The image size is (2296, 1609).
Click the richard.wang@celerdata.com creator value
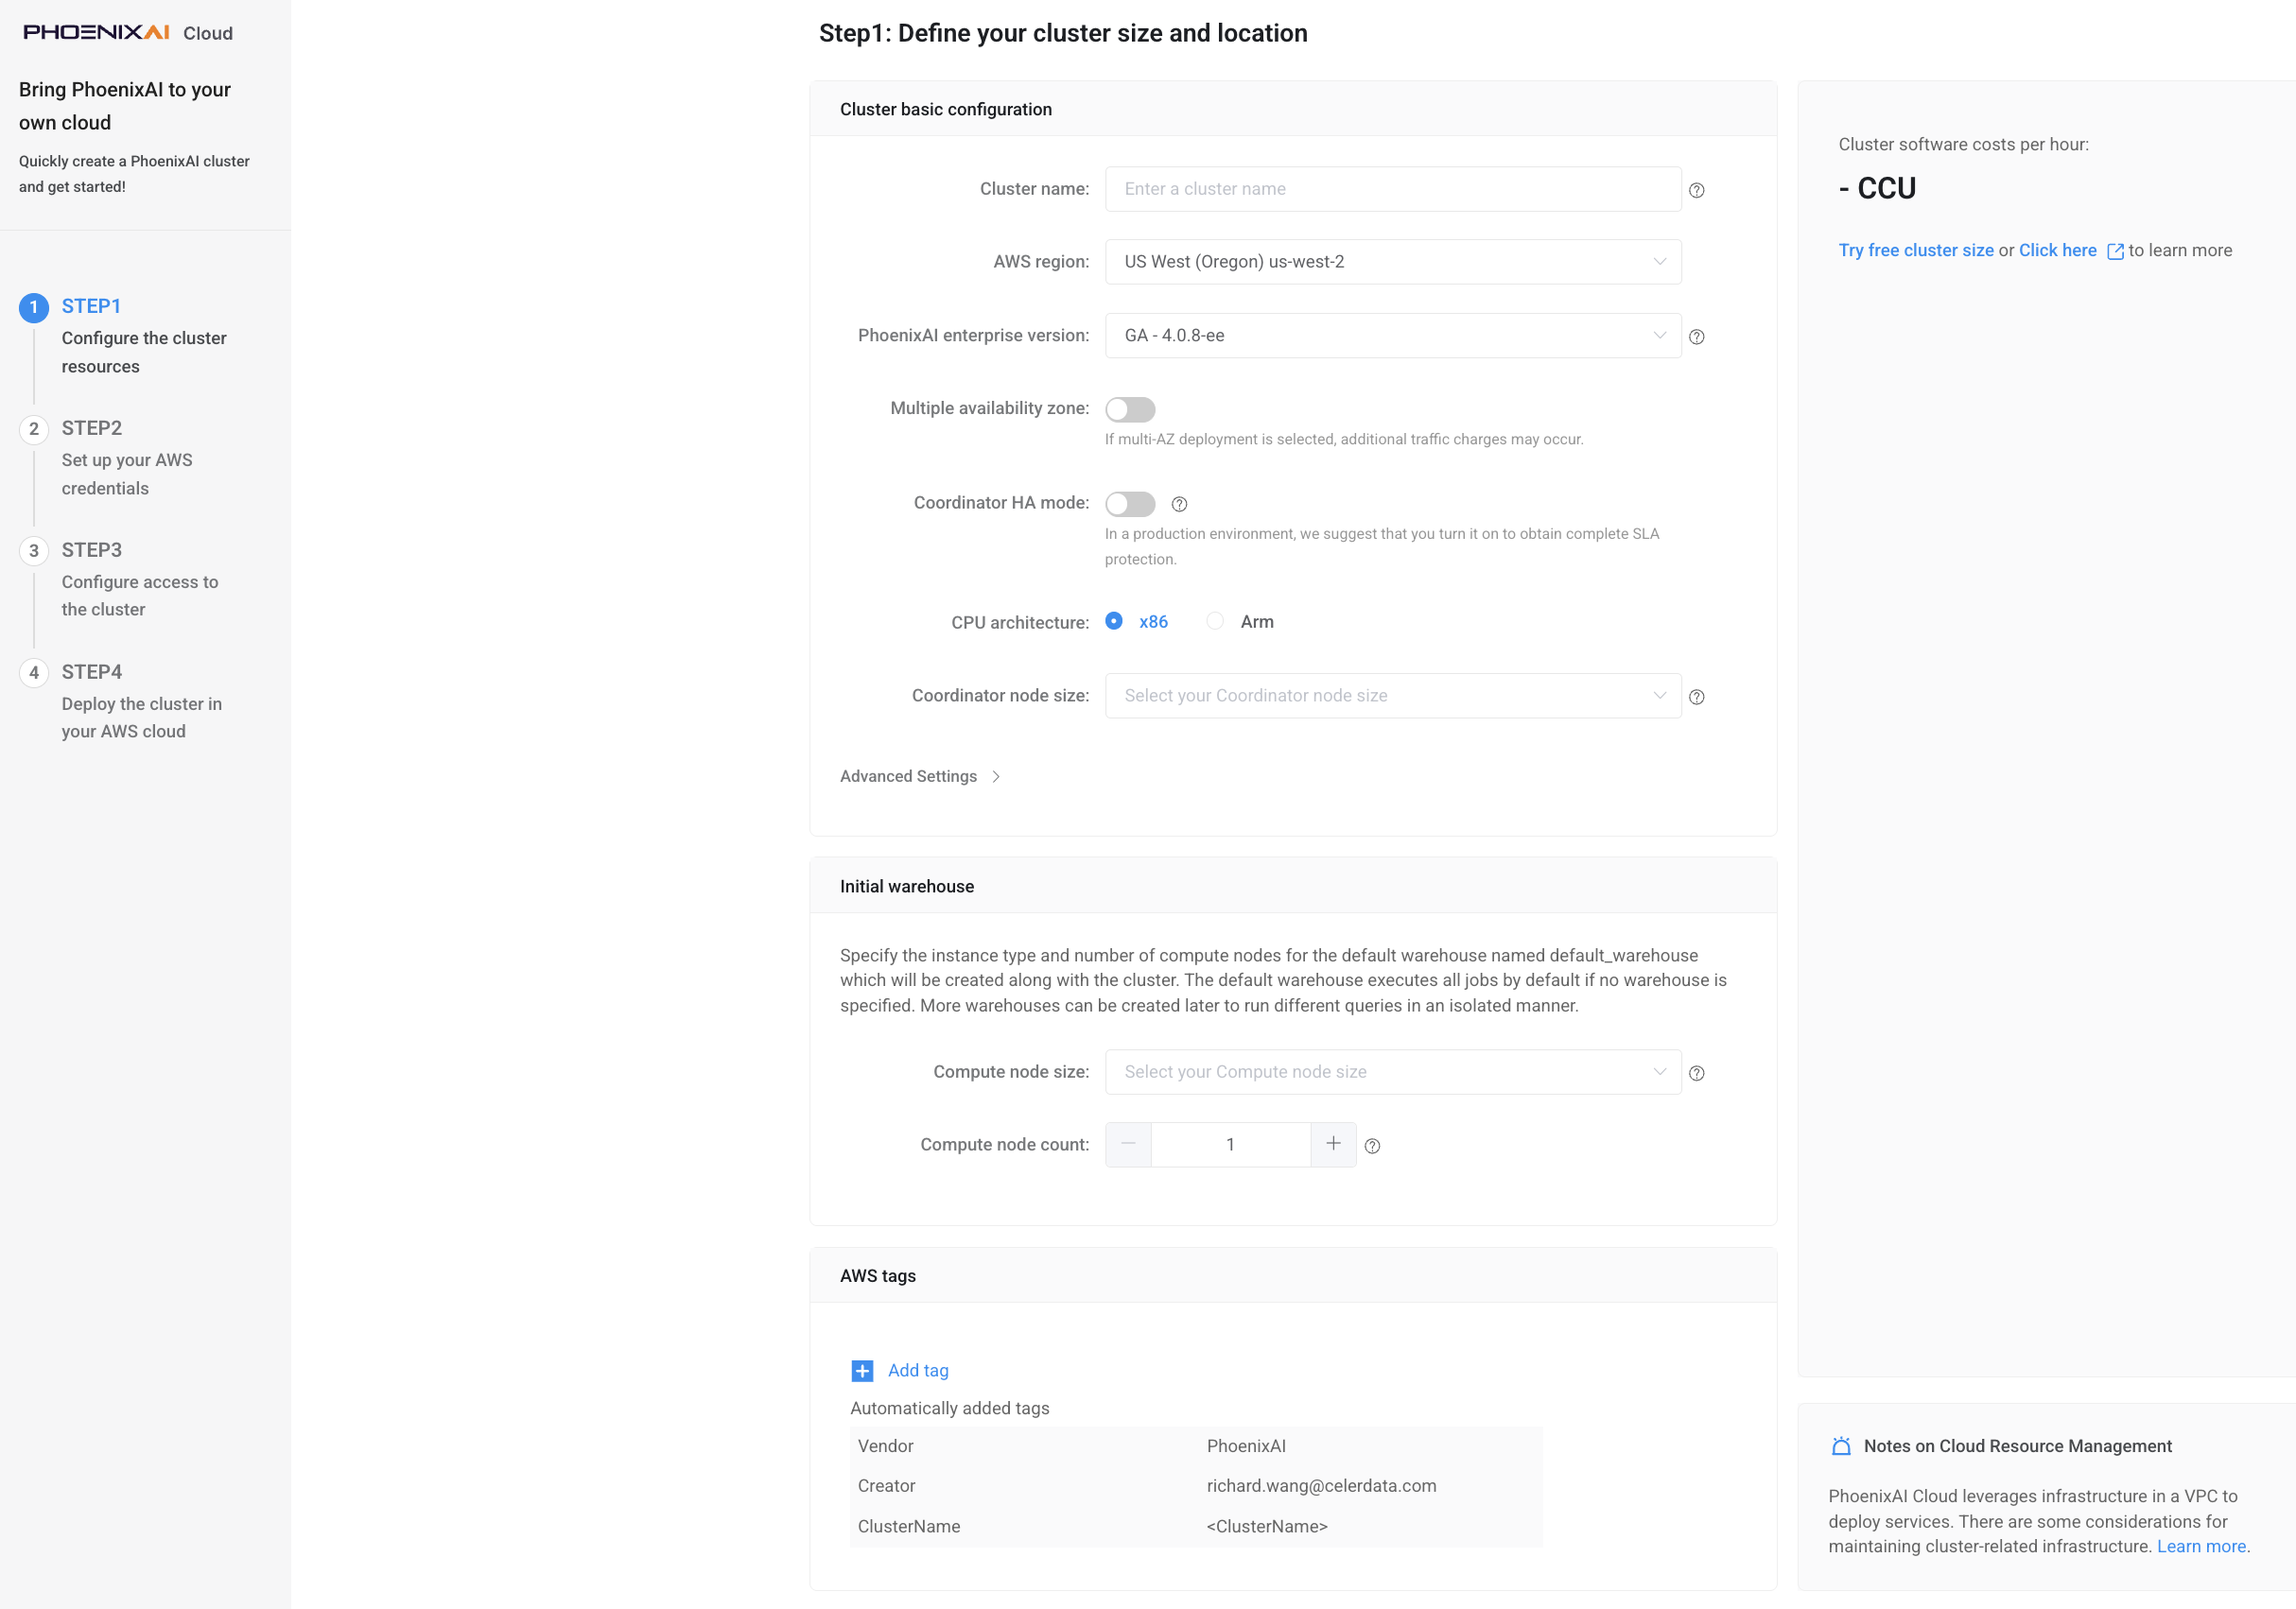coord(1321,1486)
